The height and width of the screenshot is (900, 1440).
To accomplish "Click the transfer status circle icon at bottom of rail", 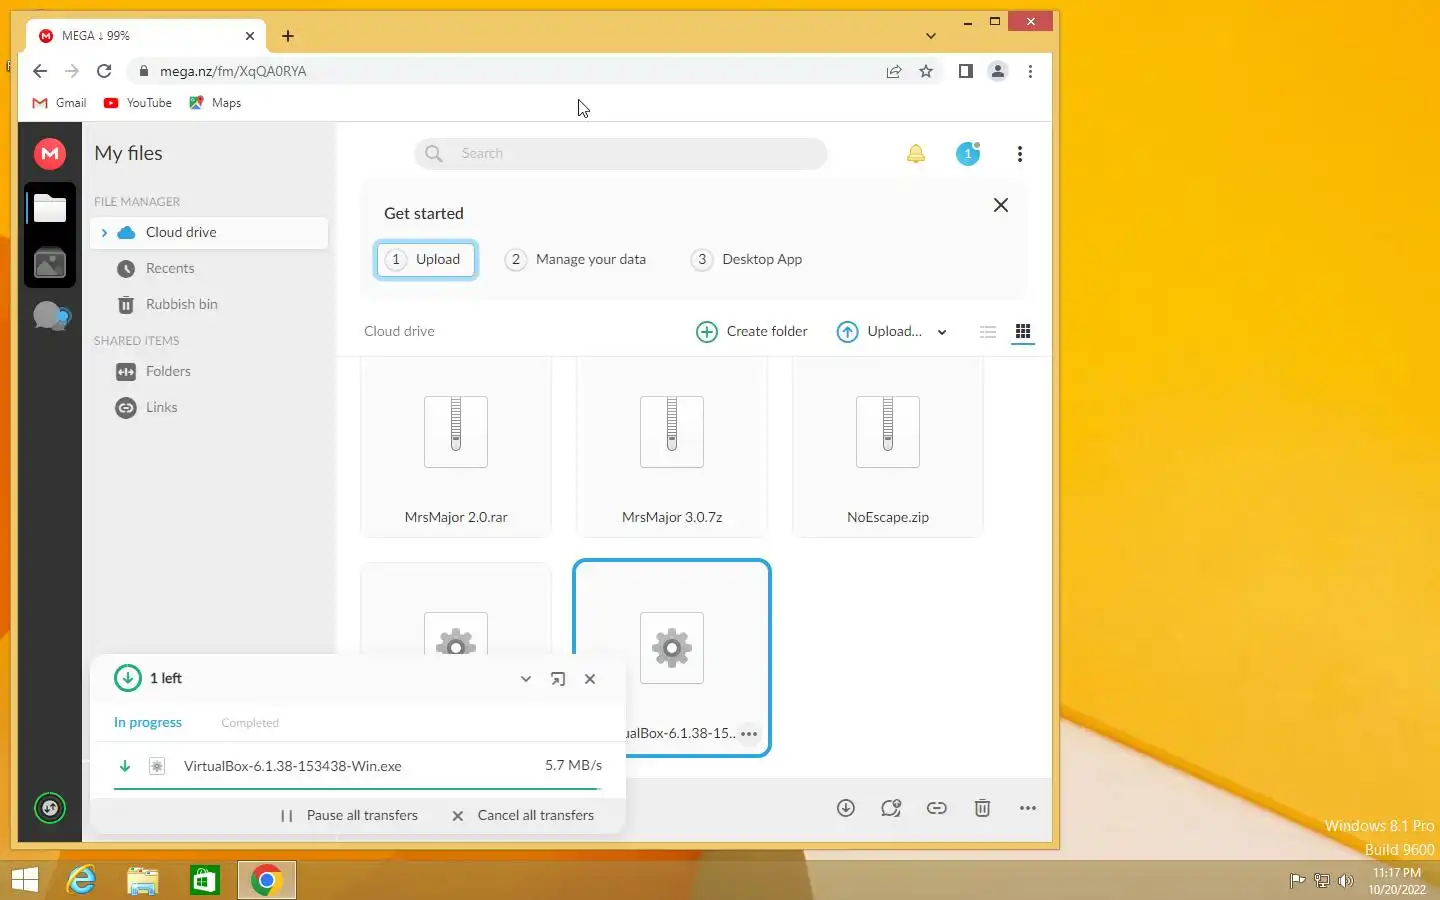I will pyautogui.click(x=50, y=808).
